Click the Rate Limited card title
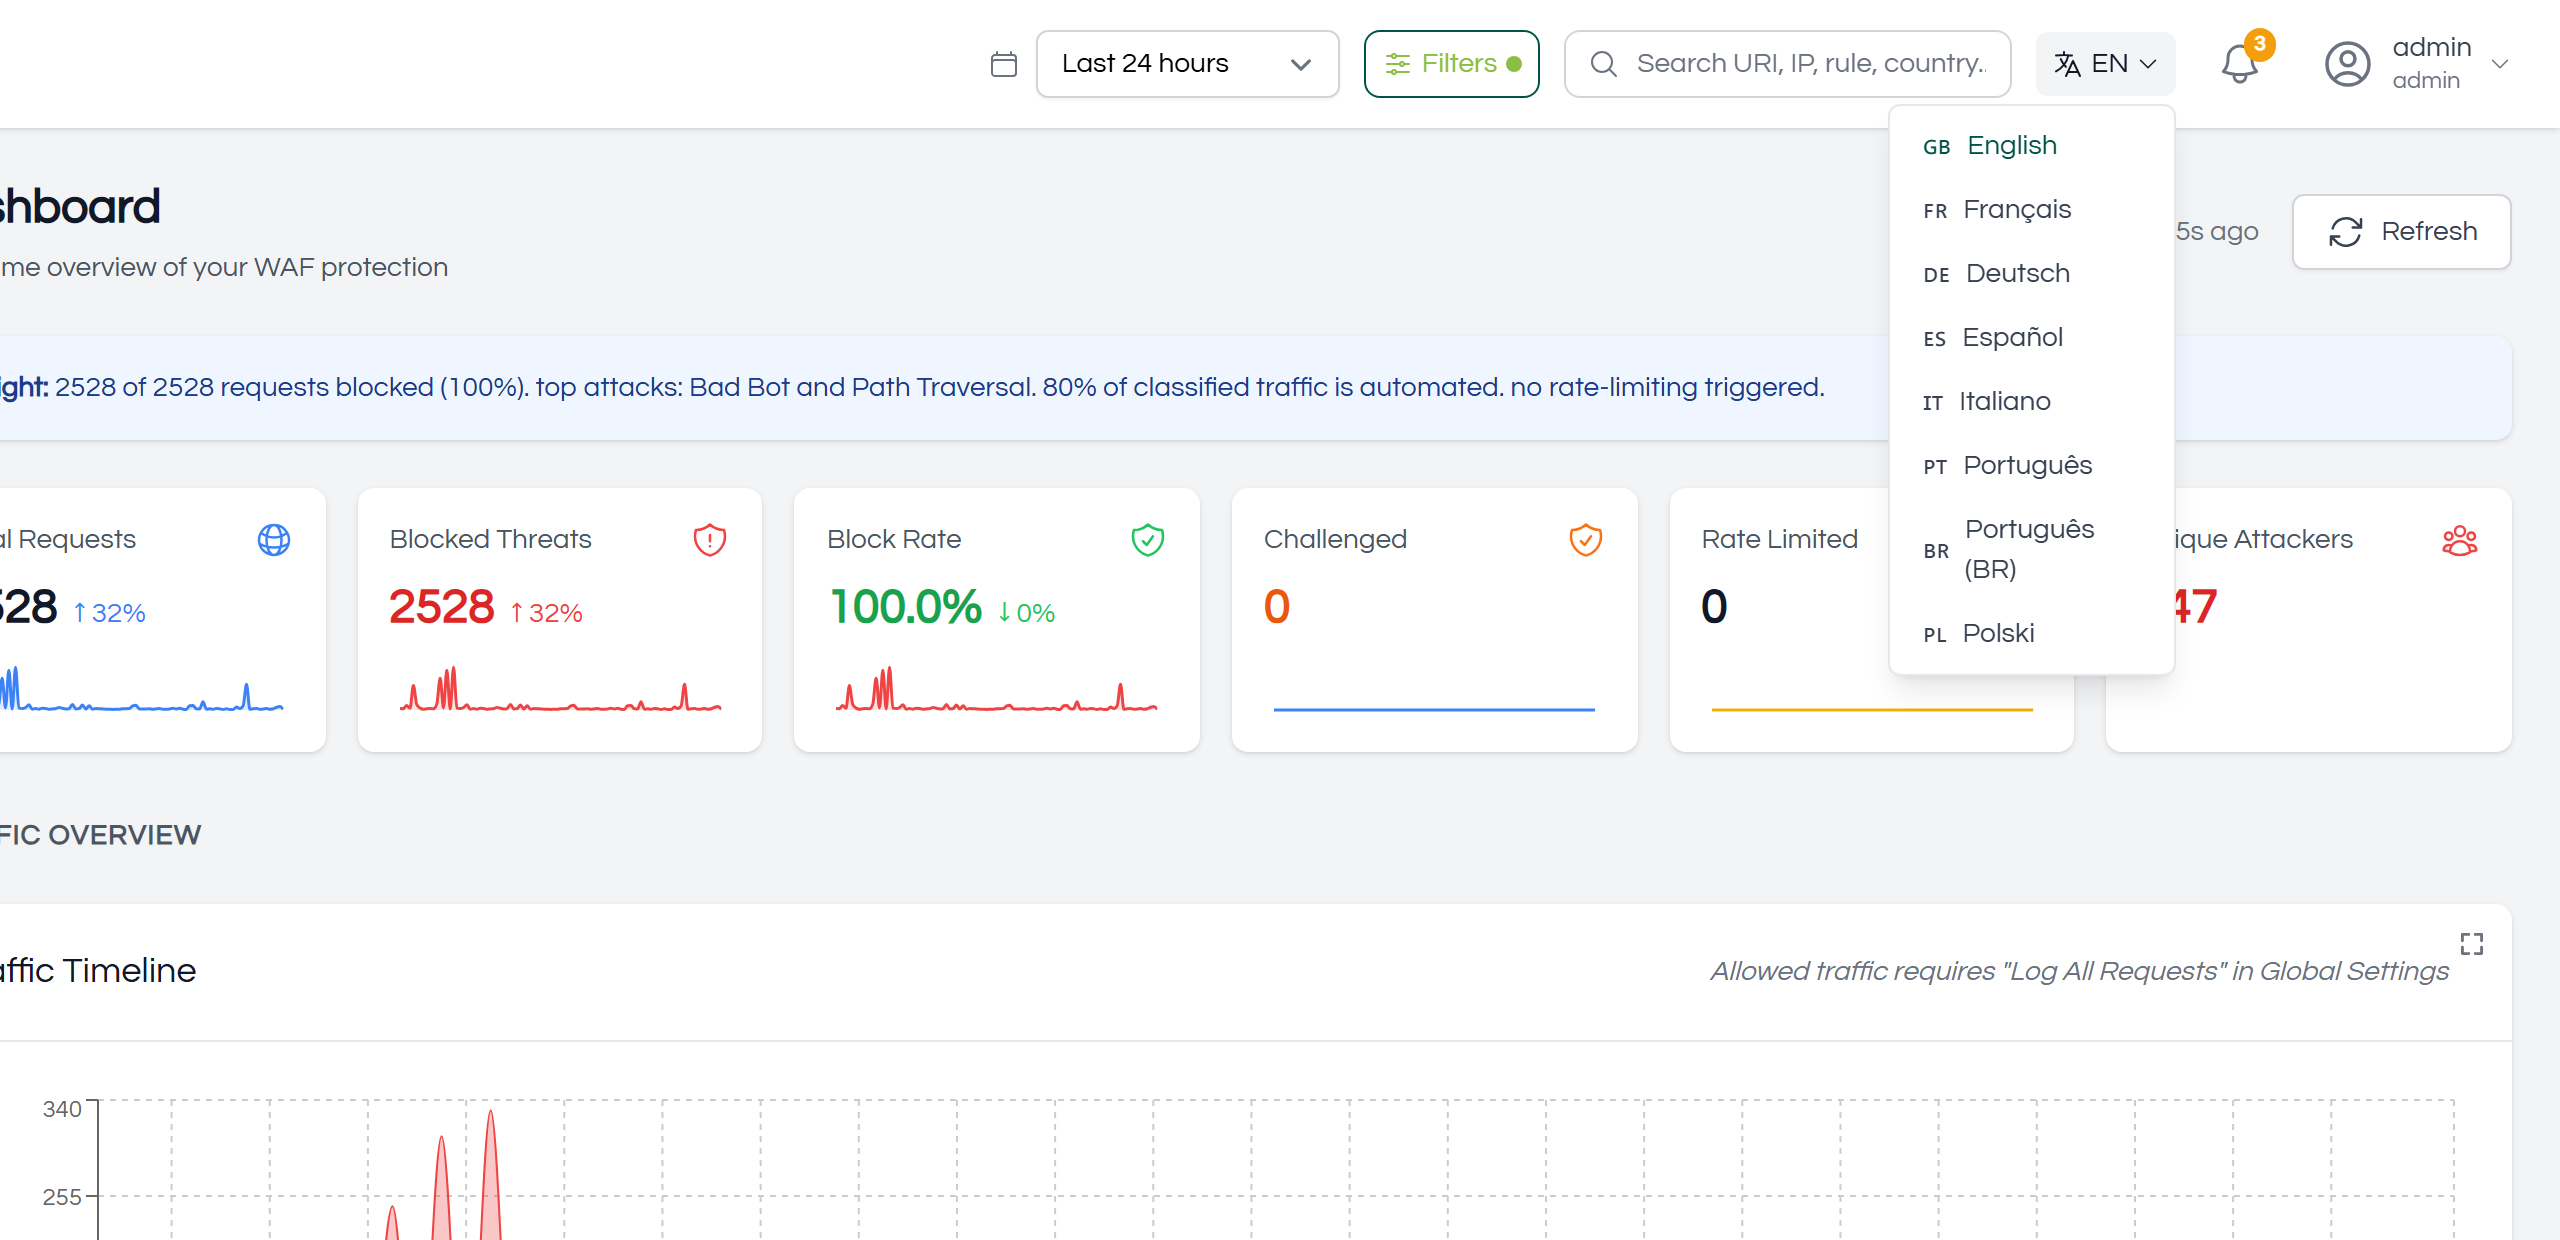The height and width of the screenshot is (1240, 2560). click(1780, 540)
